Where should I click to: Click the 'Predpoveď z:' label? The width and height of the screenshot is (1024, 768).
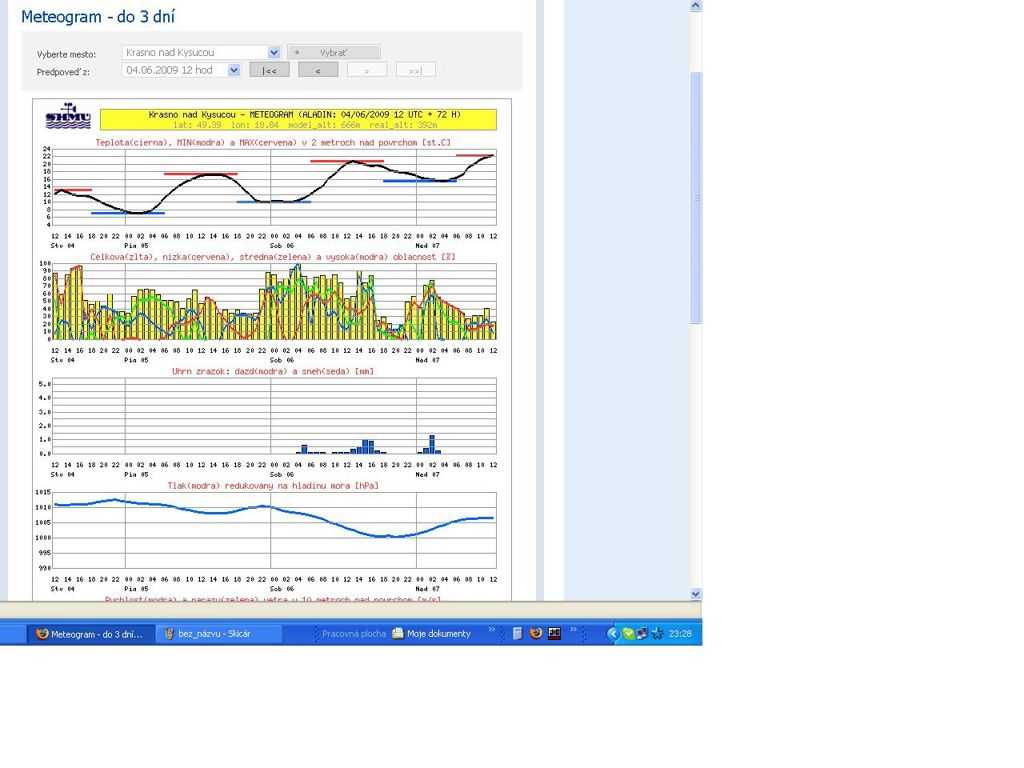coord(63,72)
